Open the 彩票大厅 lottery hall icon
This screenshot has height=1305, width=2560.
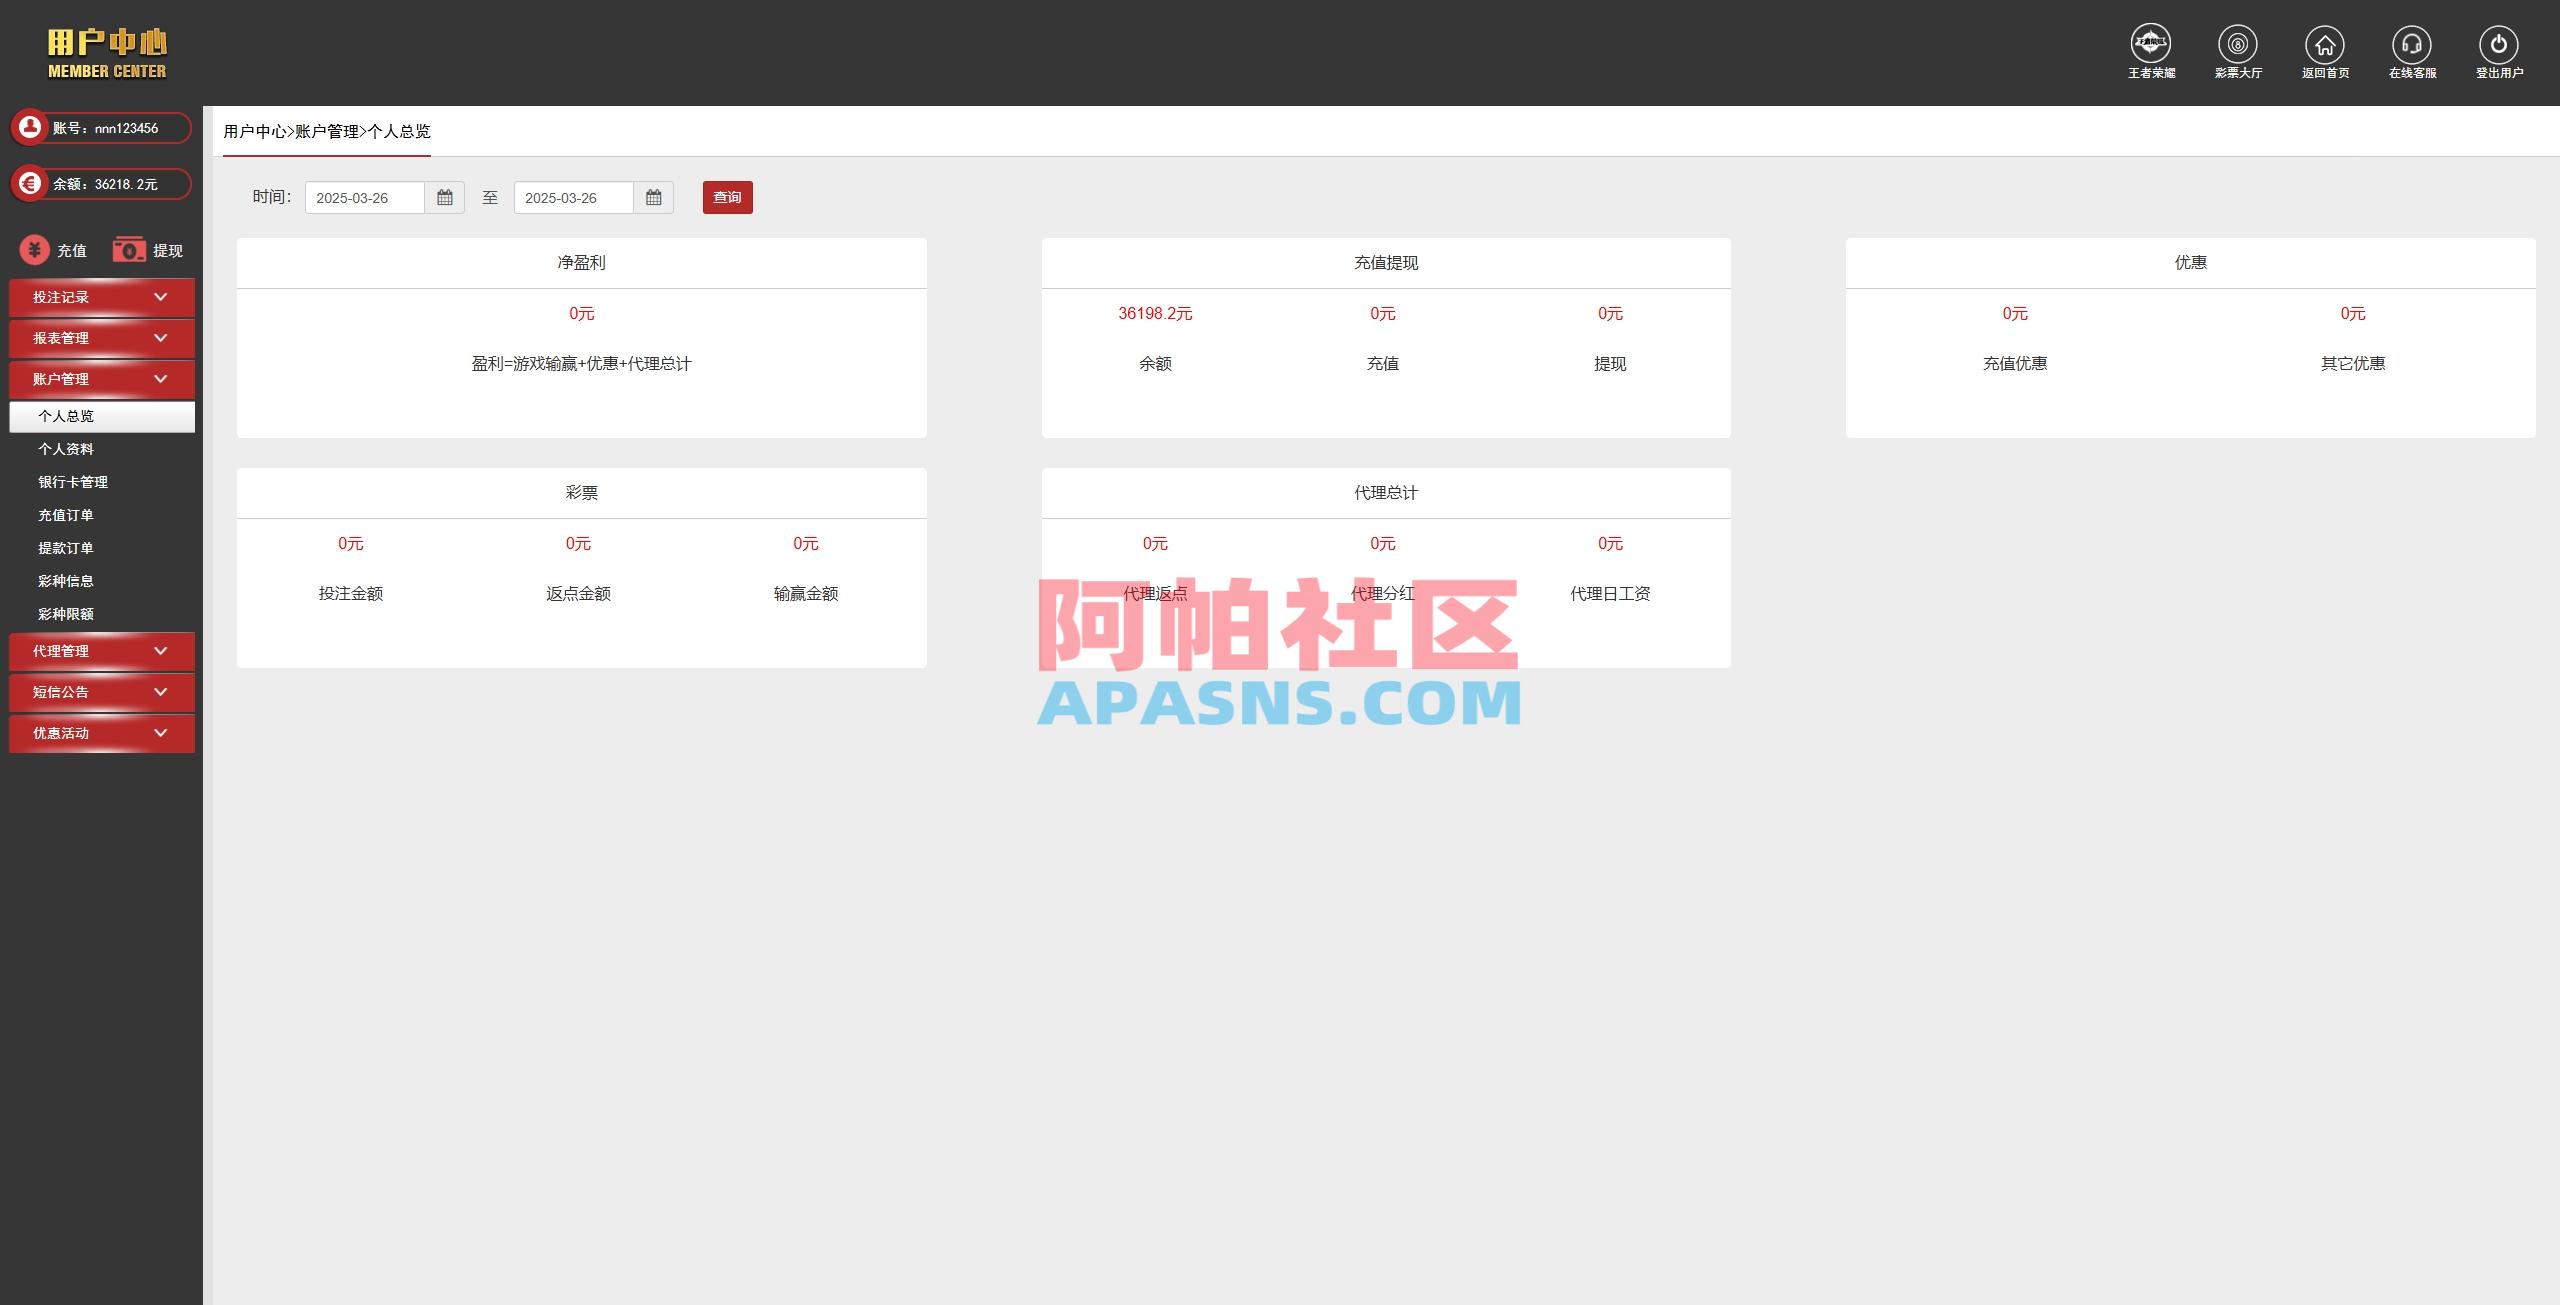coord(2238,45)
